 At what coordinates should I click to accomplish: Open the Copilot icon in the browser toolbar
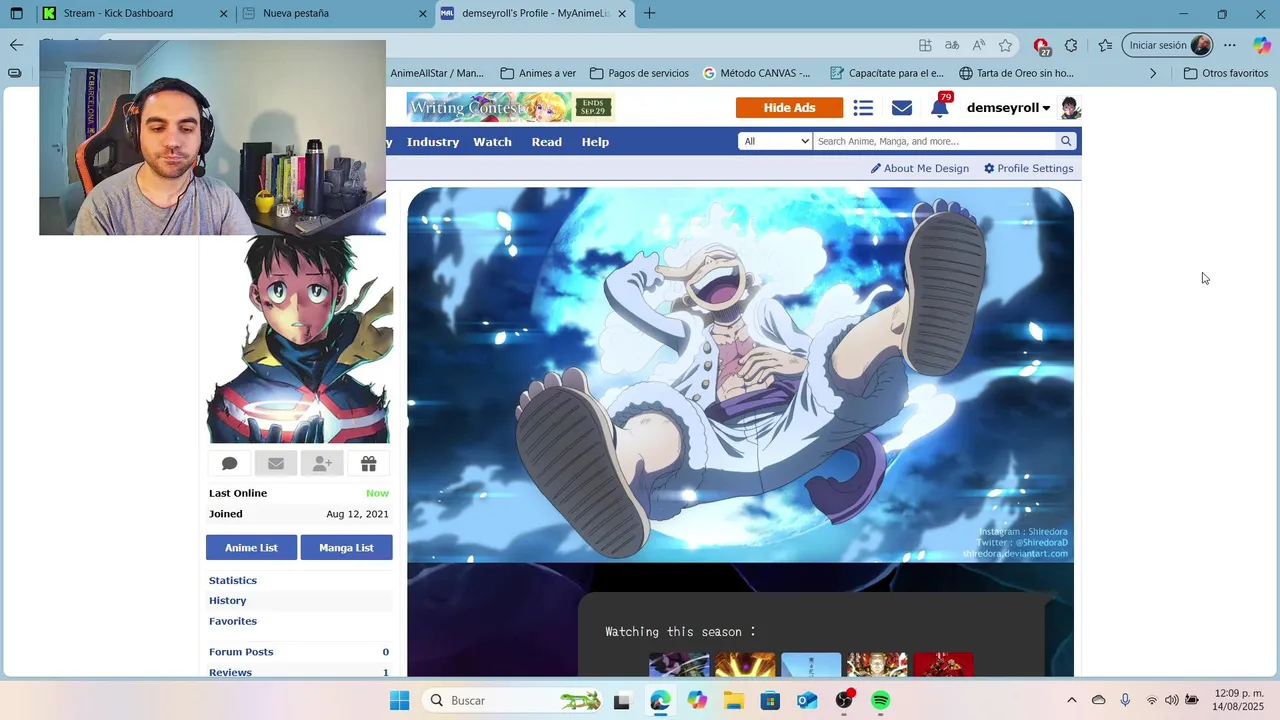(x=1262, y=45)
